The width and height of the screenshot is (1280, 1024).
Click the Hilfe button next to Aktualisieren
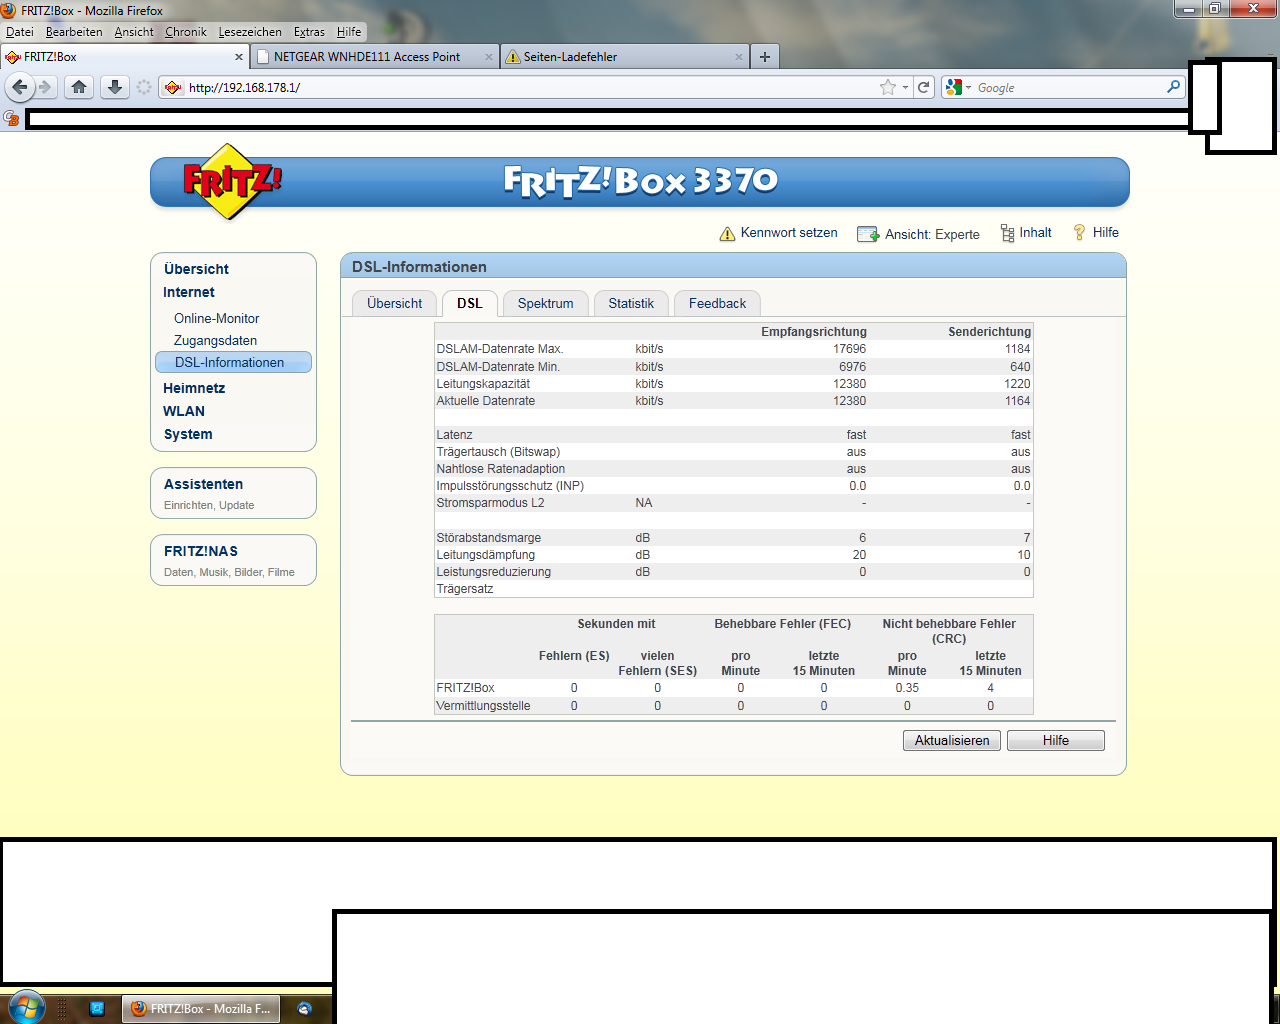(x=1056, y=740)
